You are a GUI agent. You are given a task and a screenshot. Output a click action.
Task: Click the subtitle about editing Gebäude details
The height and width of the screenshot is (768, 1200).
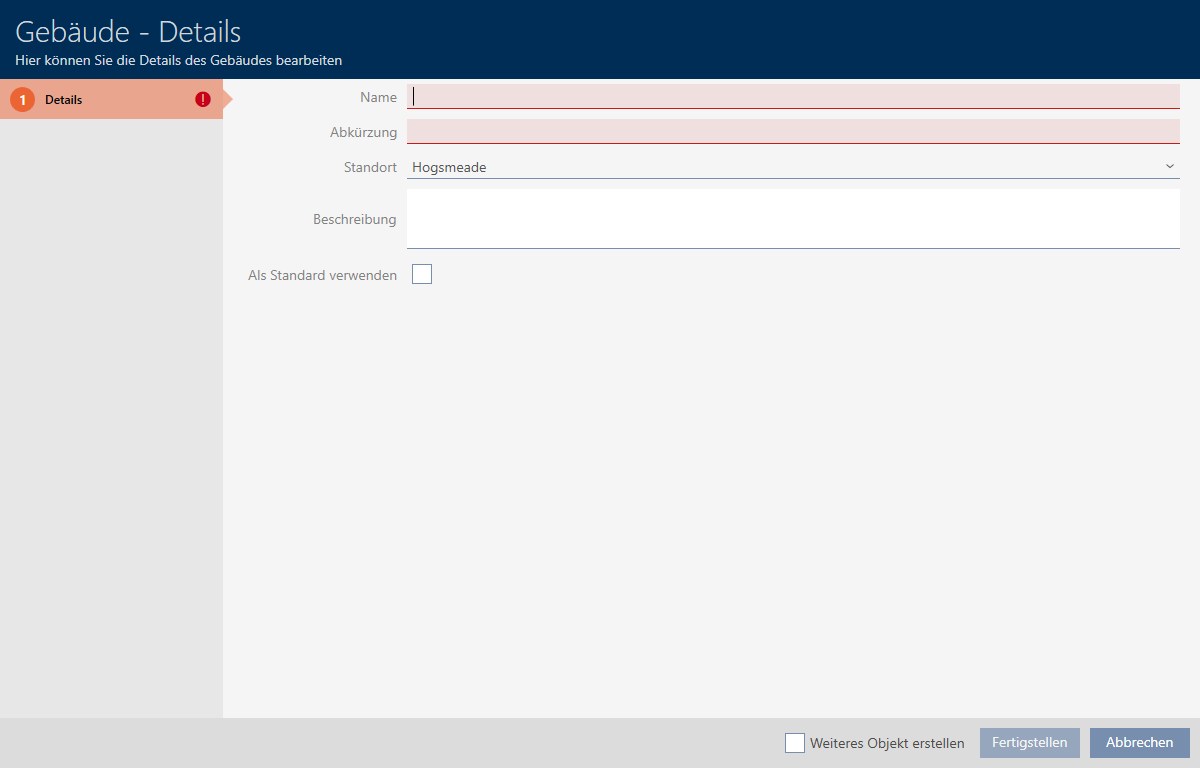tap(179, 61)
